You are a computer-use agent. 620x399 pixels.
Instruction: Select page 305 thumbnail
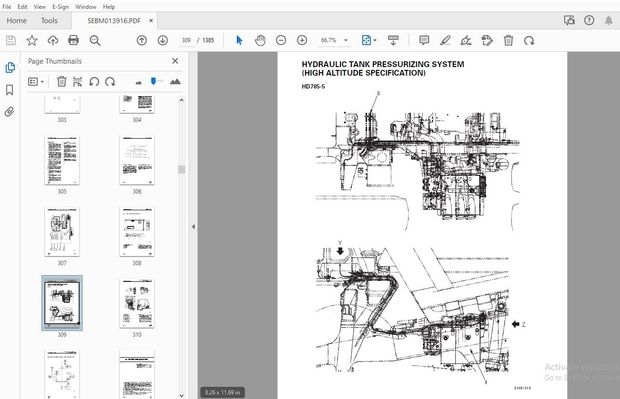click(62, 161)
